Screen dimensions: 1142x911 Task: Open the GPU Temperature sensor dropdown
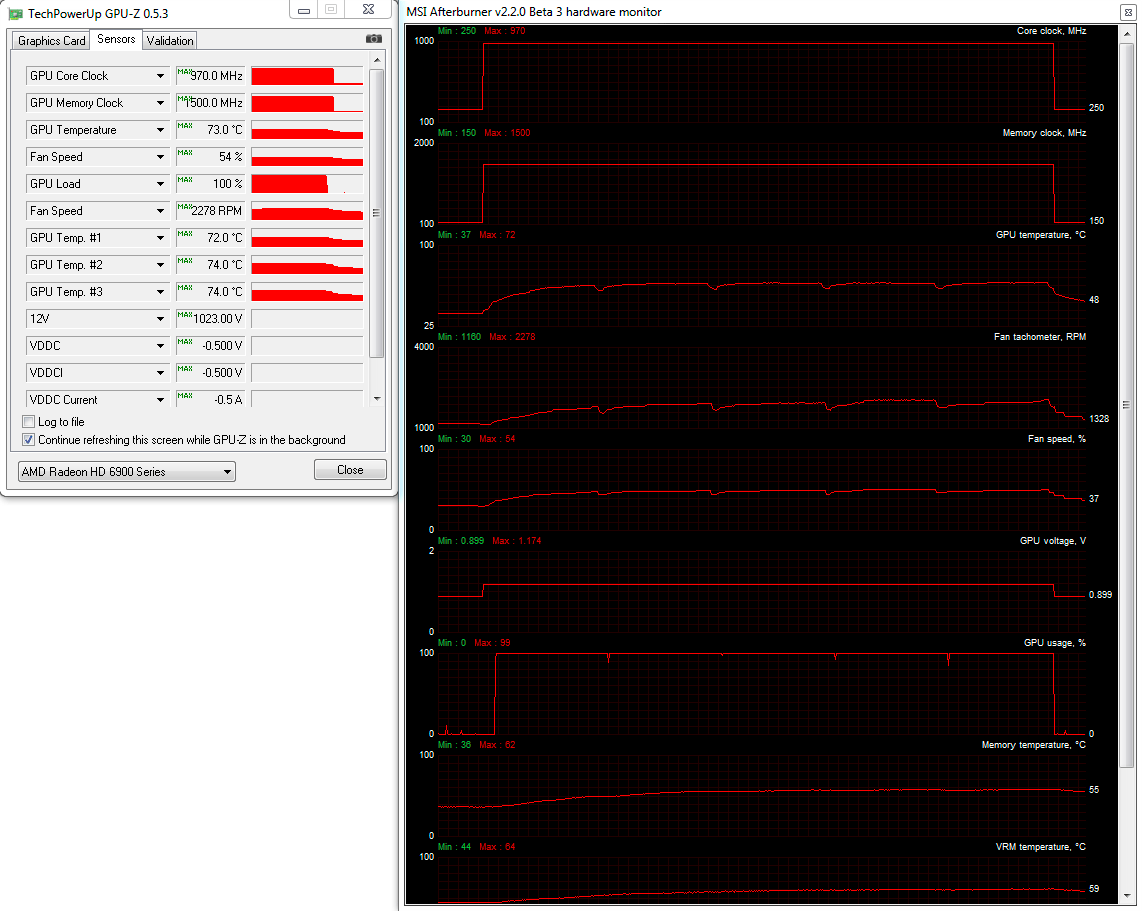[x=160, y=130]
